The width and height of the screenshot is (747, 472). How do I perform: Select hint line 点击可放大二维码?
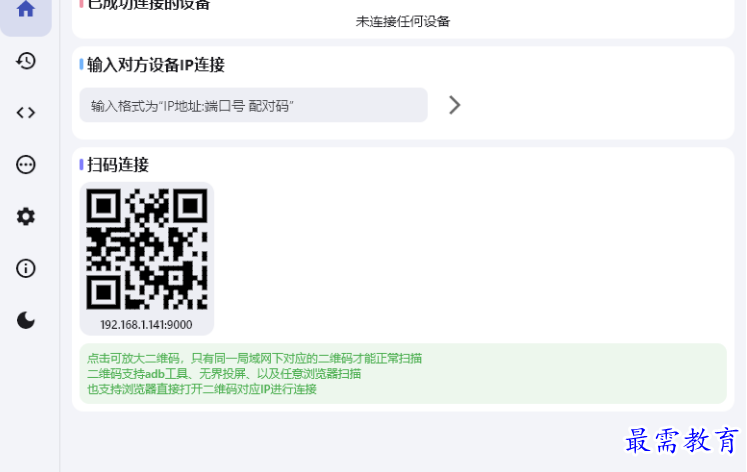254,359
